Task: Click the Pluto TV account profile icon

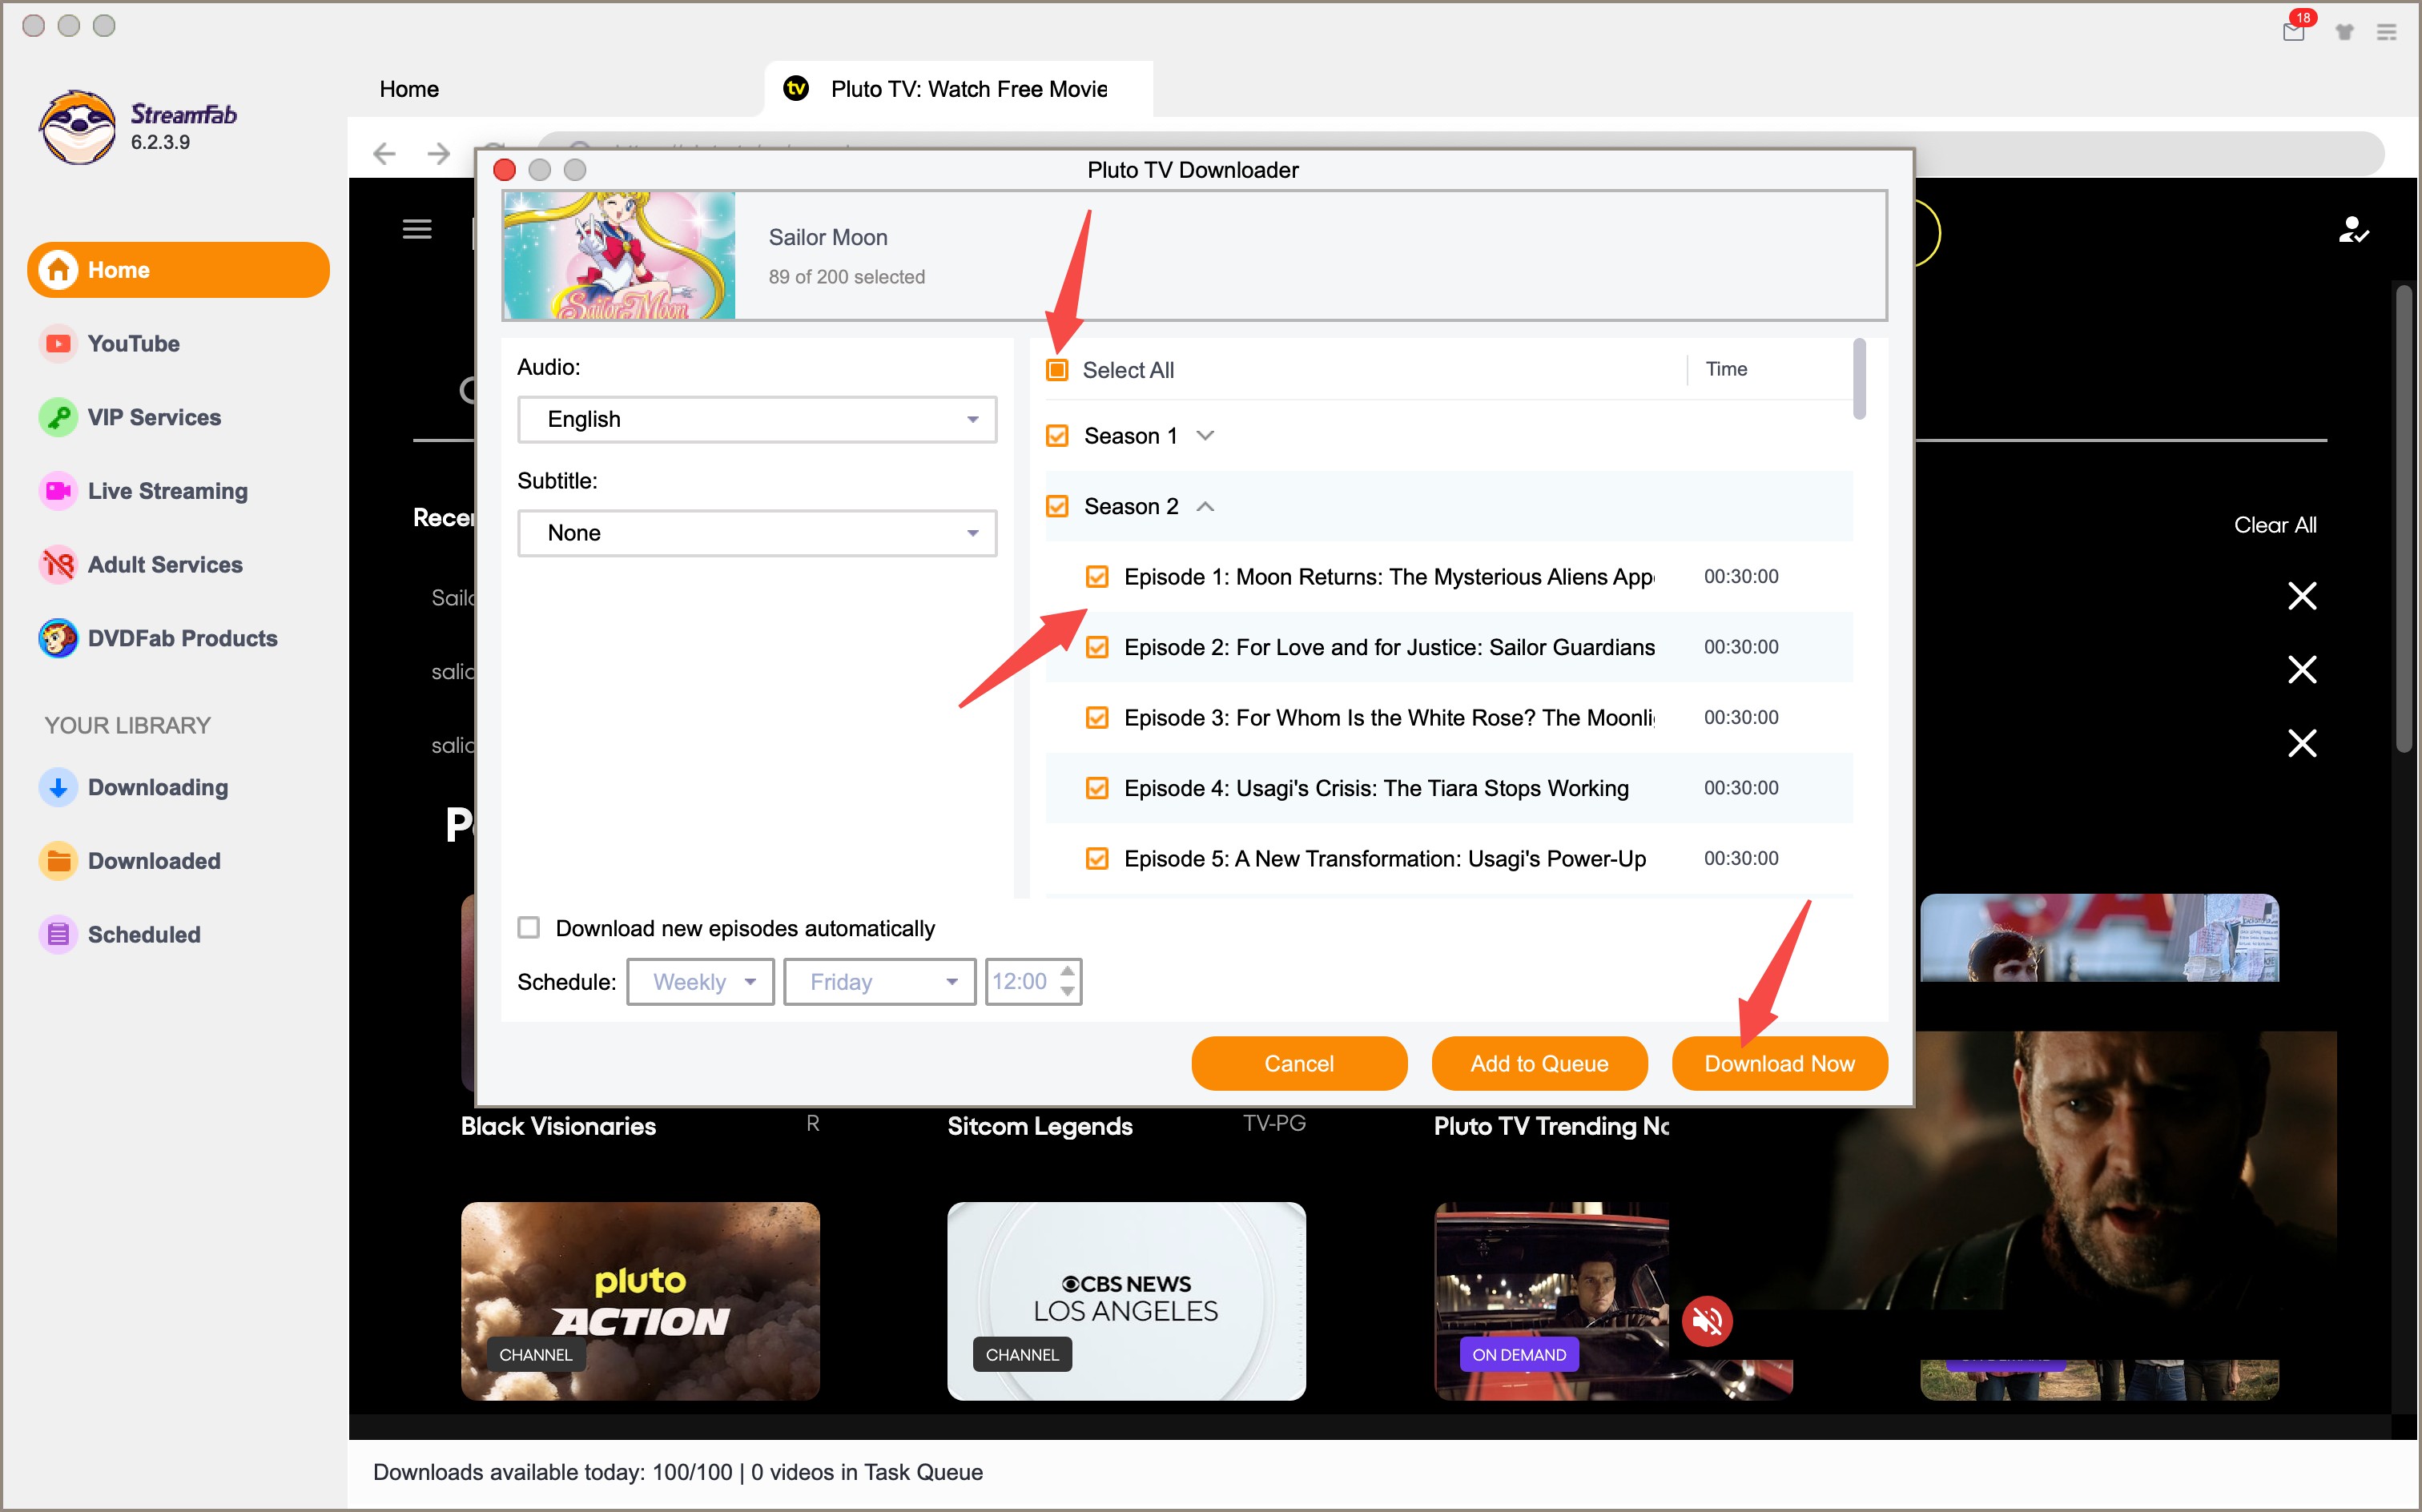Action: point(2353,230)
